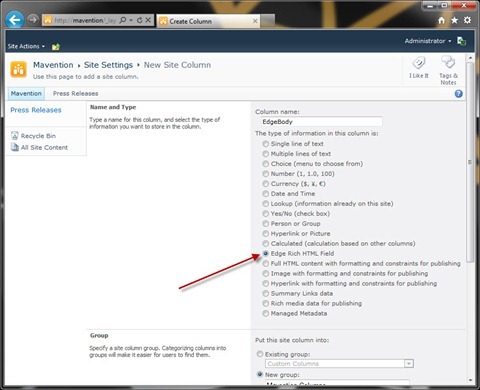Image resolution: width=480 pixels, height=390 pixels.
Task: Select Image with formatting for publishing
Action: point(265,274)
